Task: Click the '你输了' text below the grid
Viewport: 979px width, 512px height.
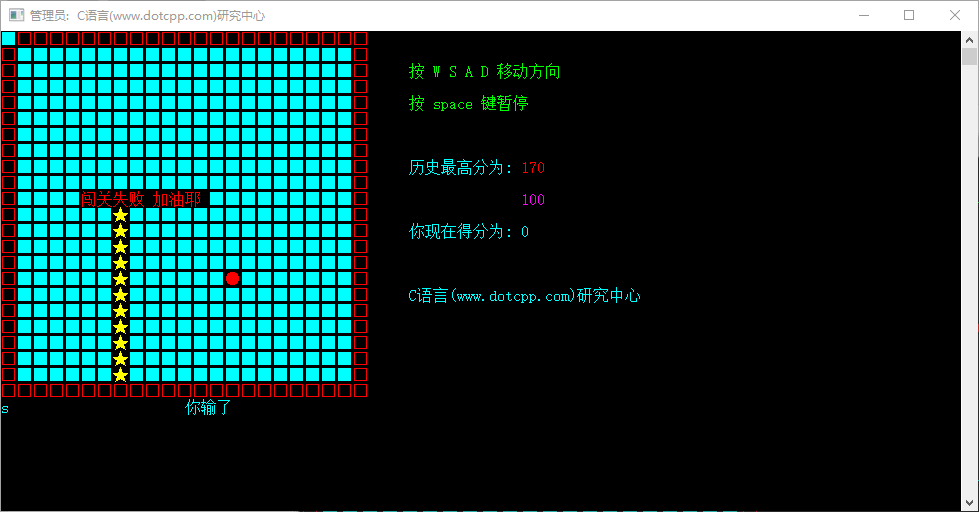Action: (208, 407)
